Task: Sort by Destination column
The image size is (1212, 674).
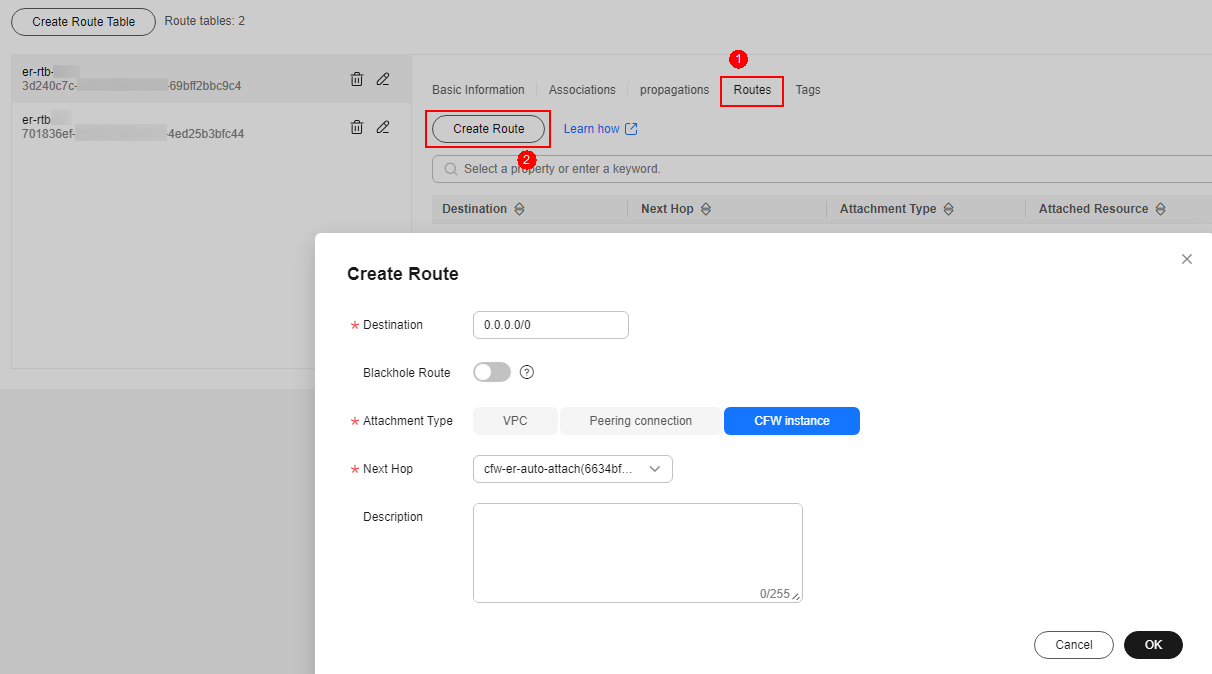Action: click(518, 209)
